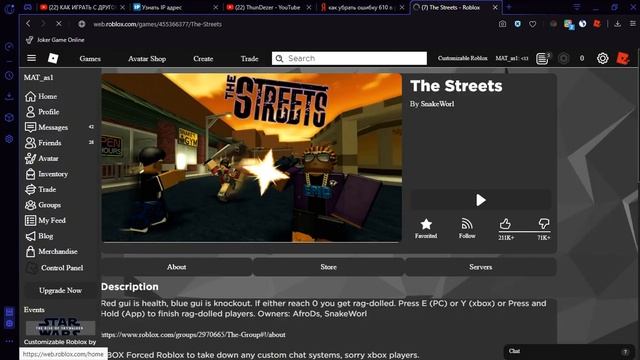The image size is (640, 360).
Task: Switch to как убрать ошибку 610 tab
Action: [362, 7]
